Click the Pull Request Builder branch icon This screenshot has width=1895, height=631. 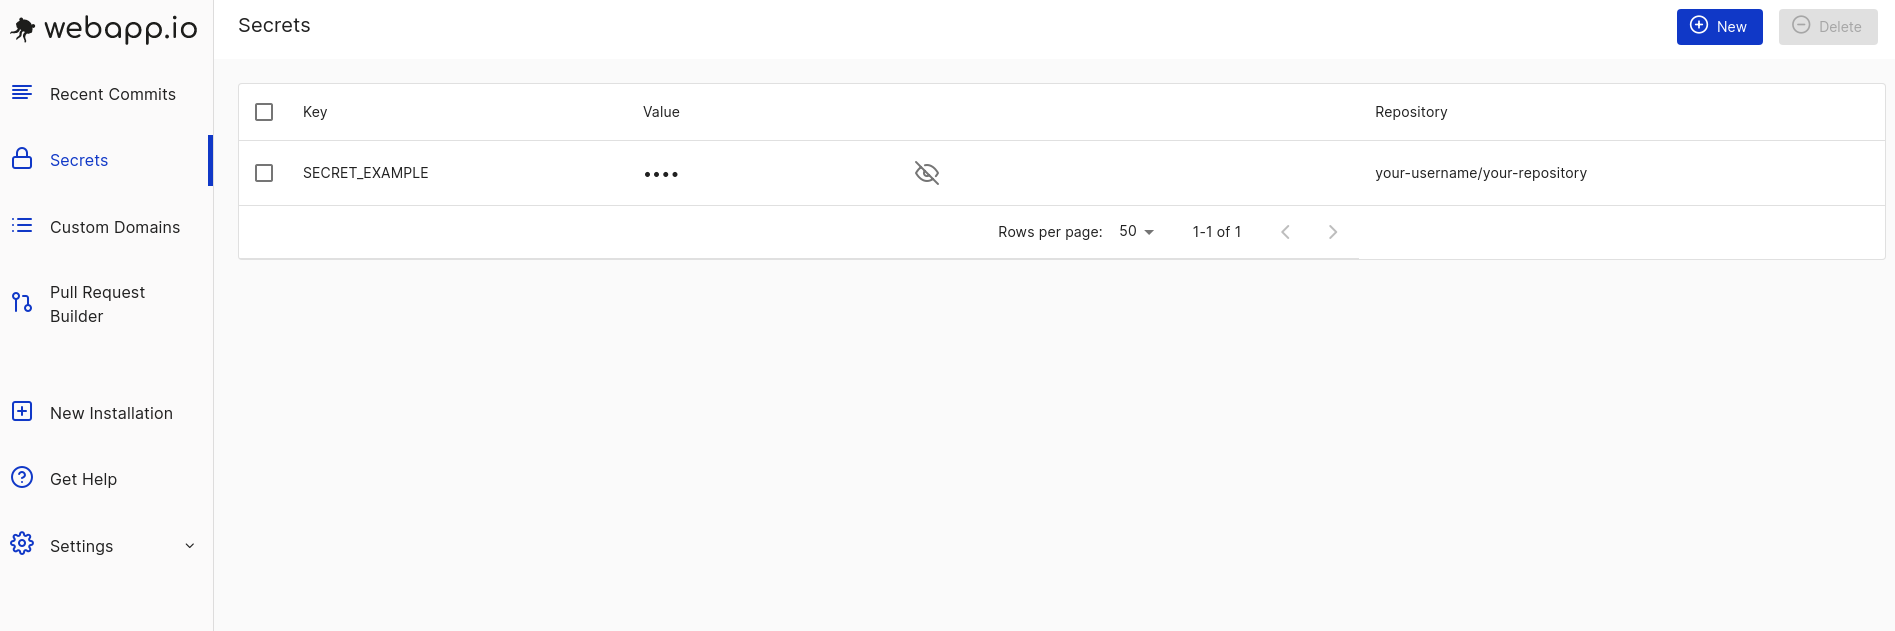(21, 301)
